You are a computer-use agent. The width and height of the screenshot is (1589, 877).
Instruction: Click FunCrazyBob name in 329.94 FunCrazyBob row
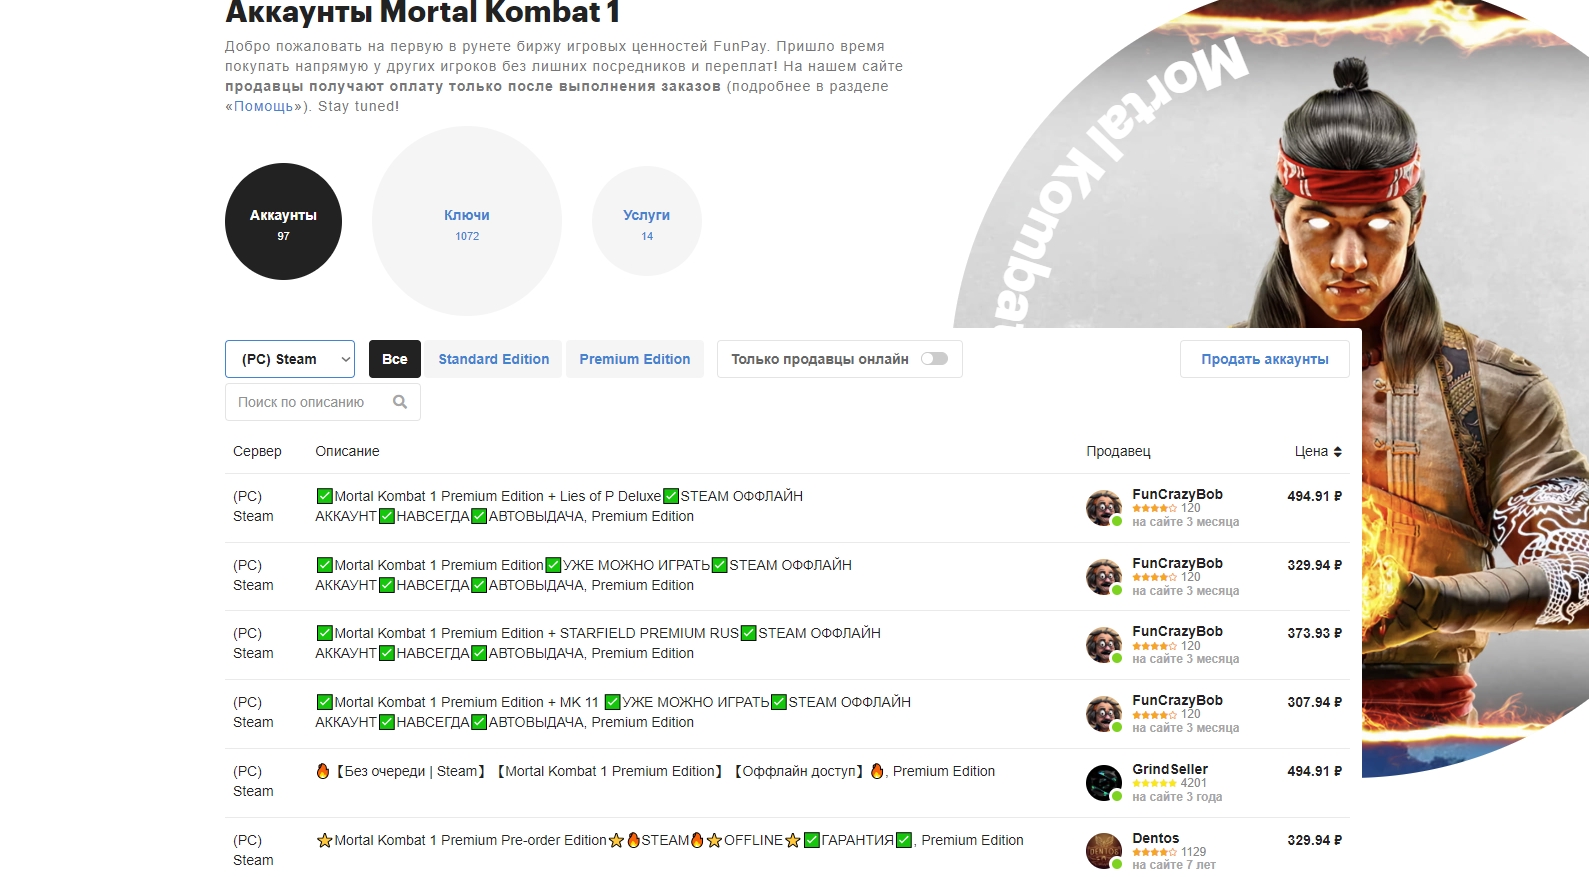coord(1177,563)
